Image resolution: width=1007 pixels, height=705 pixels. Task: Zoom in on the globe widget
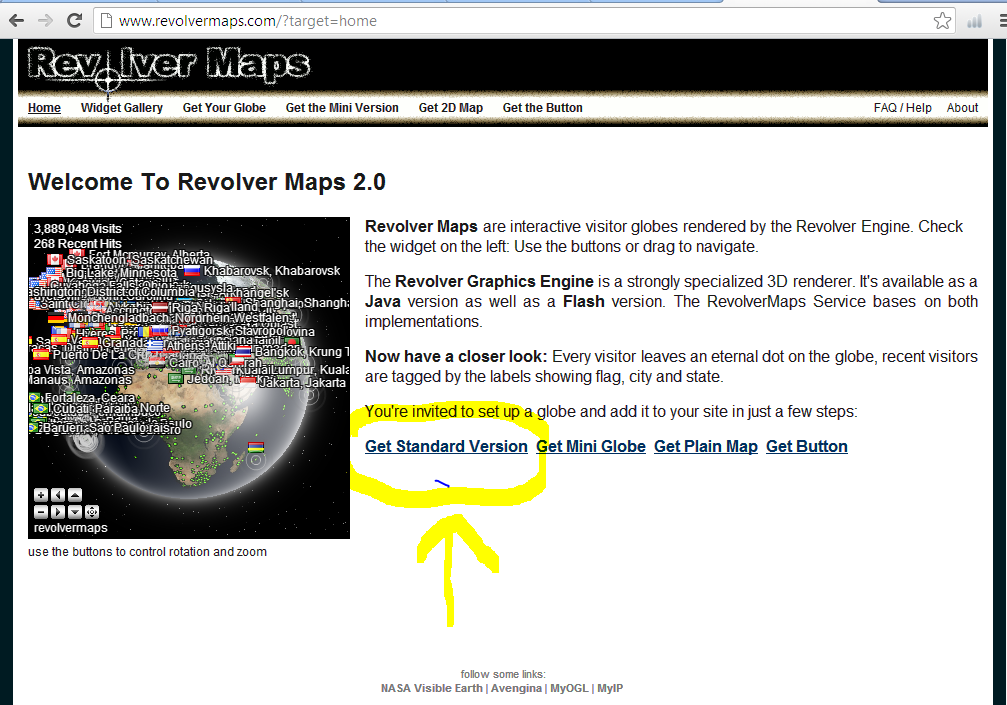(41, 495)
